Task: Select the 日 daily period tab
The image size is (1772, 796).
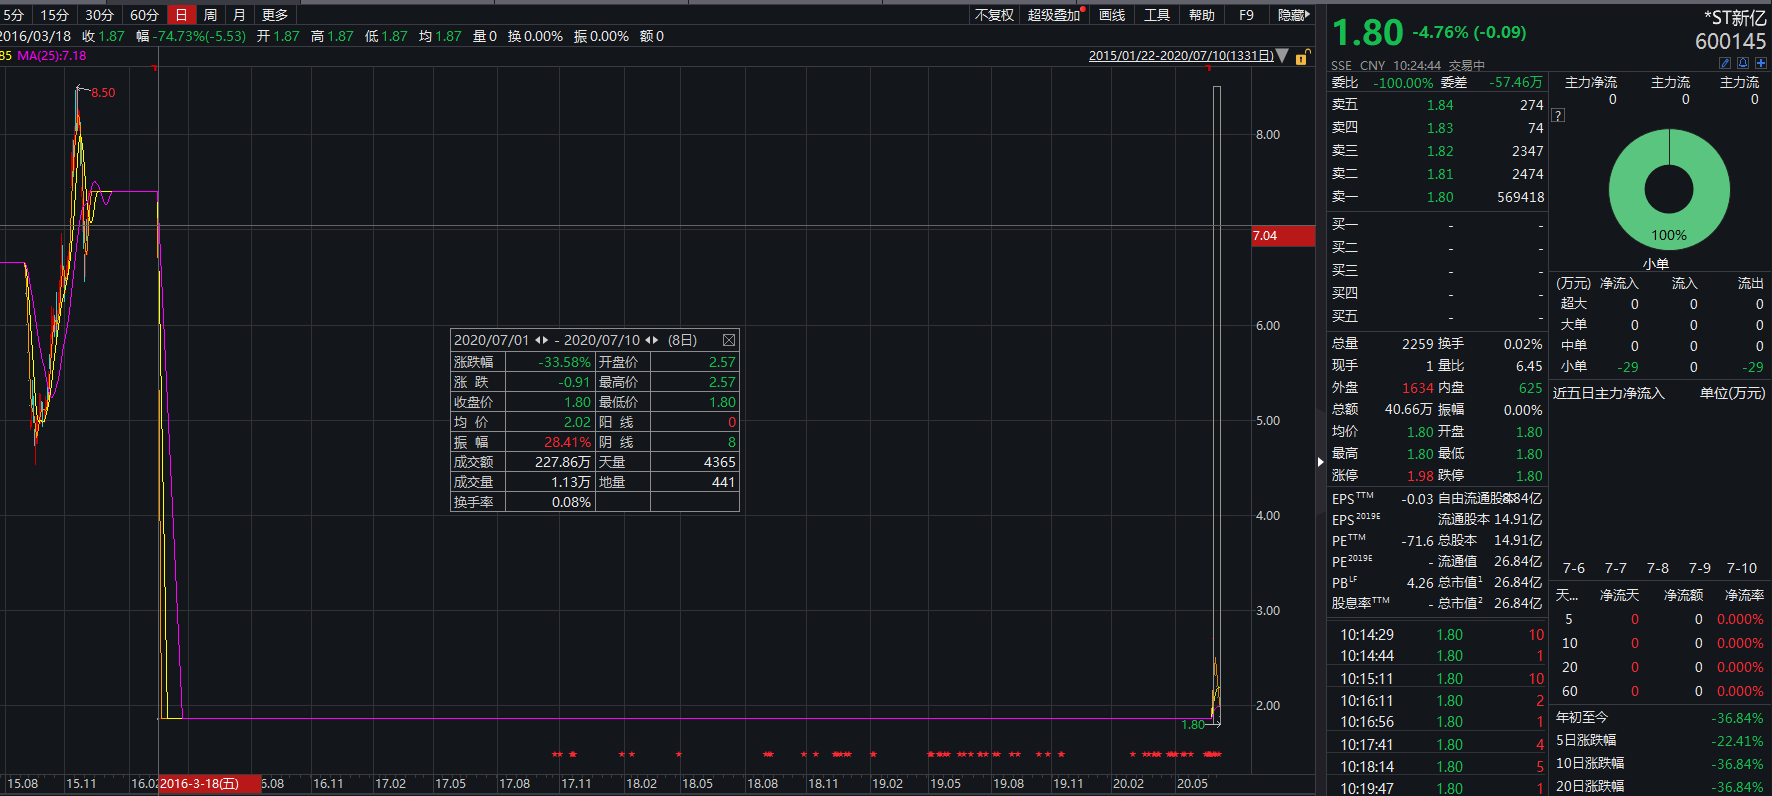Action: pyautogui.click(x=181, y=15)
